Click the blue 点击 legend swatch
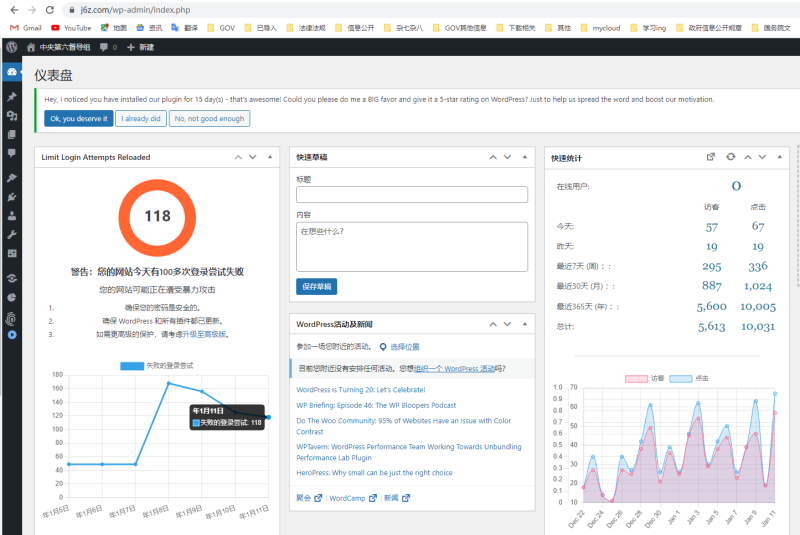The width and height of the screenshot is (800, 535). coord(681,378)
